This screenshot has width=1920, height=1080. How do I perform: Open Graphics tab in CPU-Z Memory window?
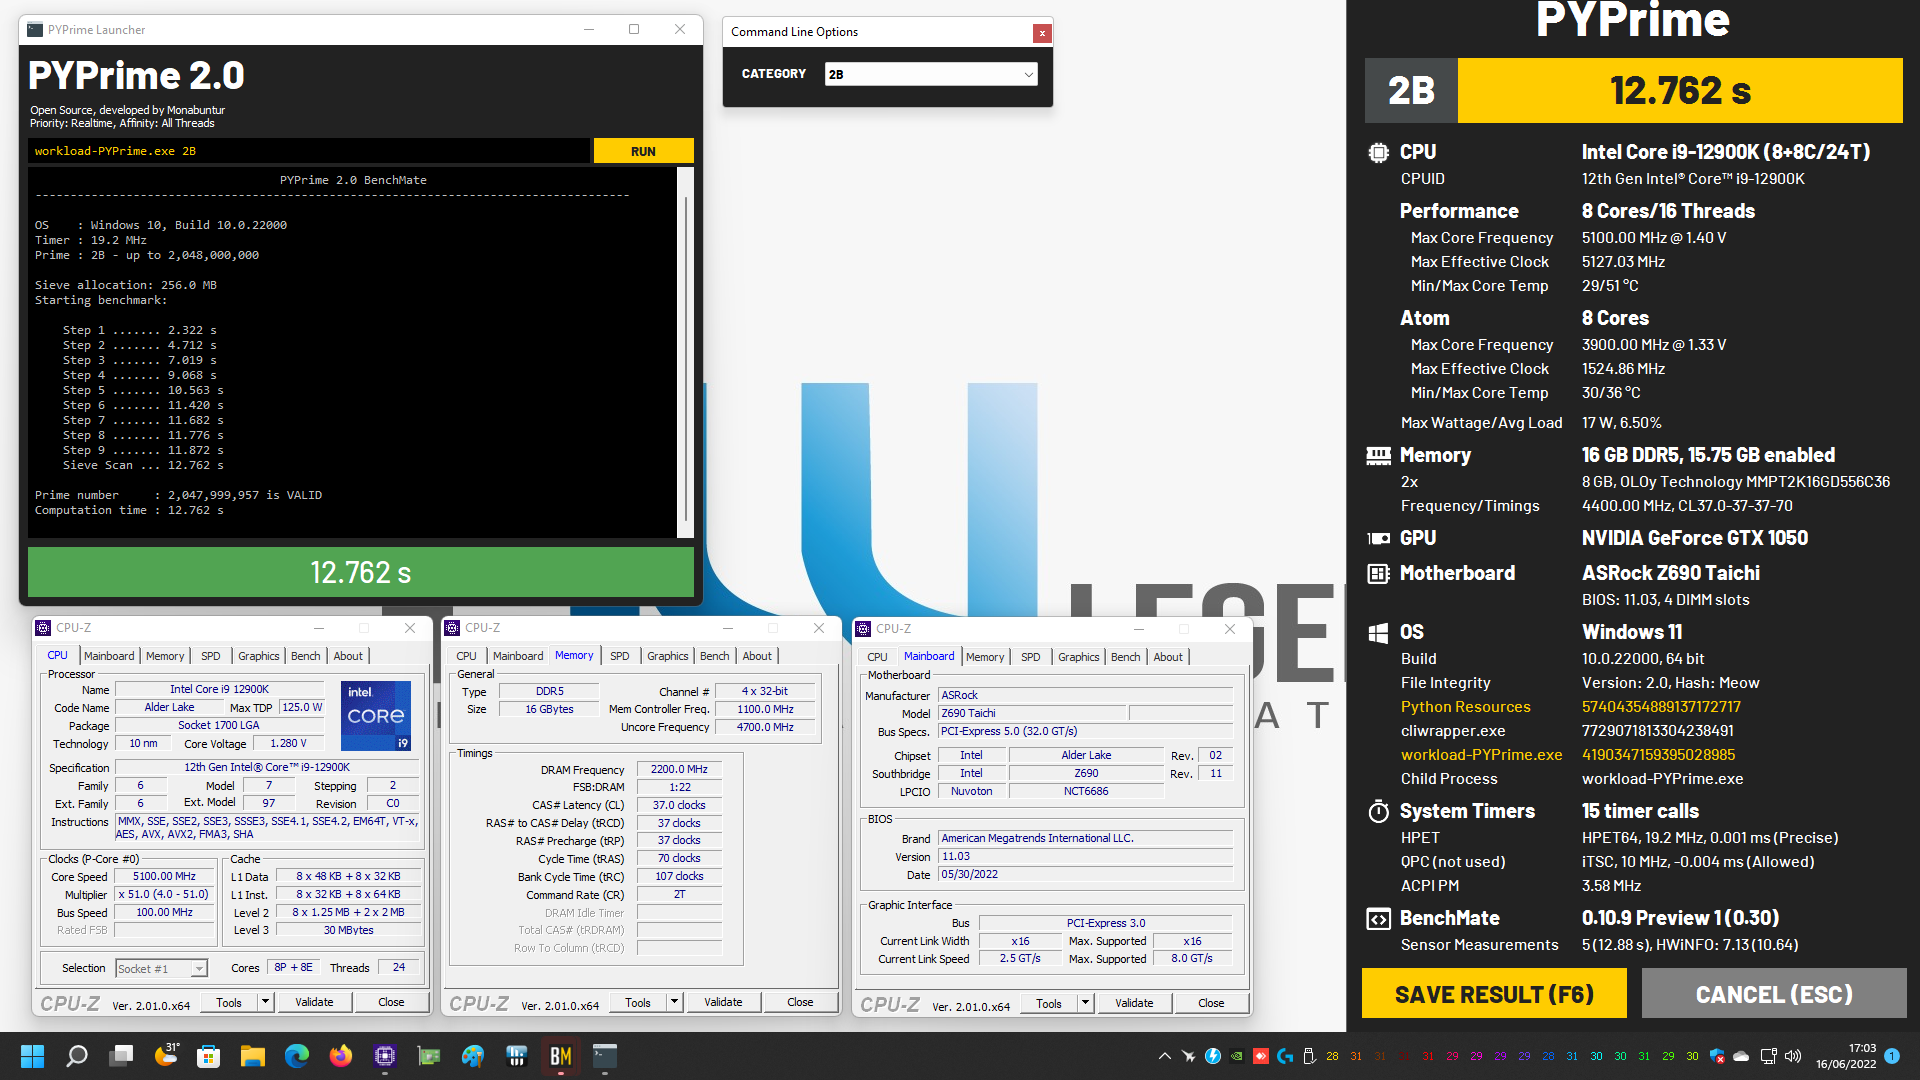click(x=668, y=656)
